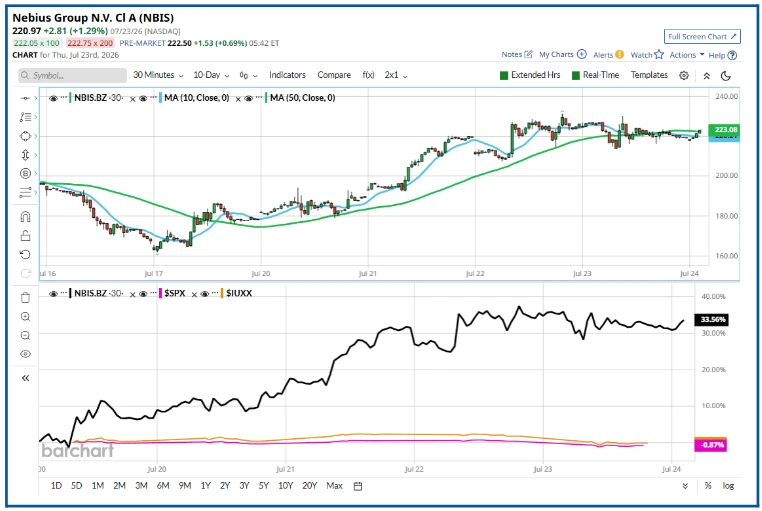Collapse the tool sidebar with double chevron
Viewport: 762px width, 511px height.
pos(25,378)
